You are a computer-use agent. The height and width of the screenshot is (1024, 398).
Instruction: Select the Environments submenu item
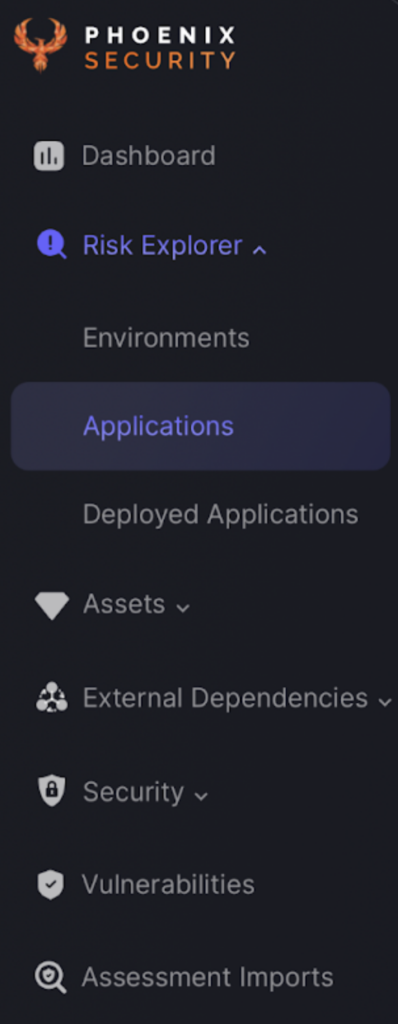point(166,338)
